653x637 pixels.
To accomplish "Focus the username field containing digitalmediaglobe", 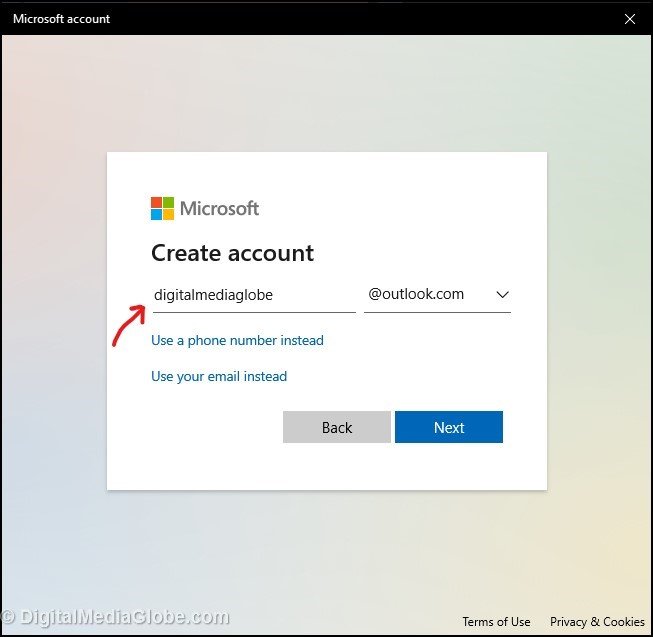I will tap(253, 295).
